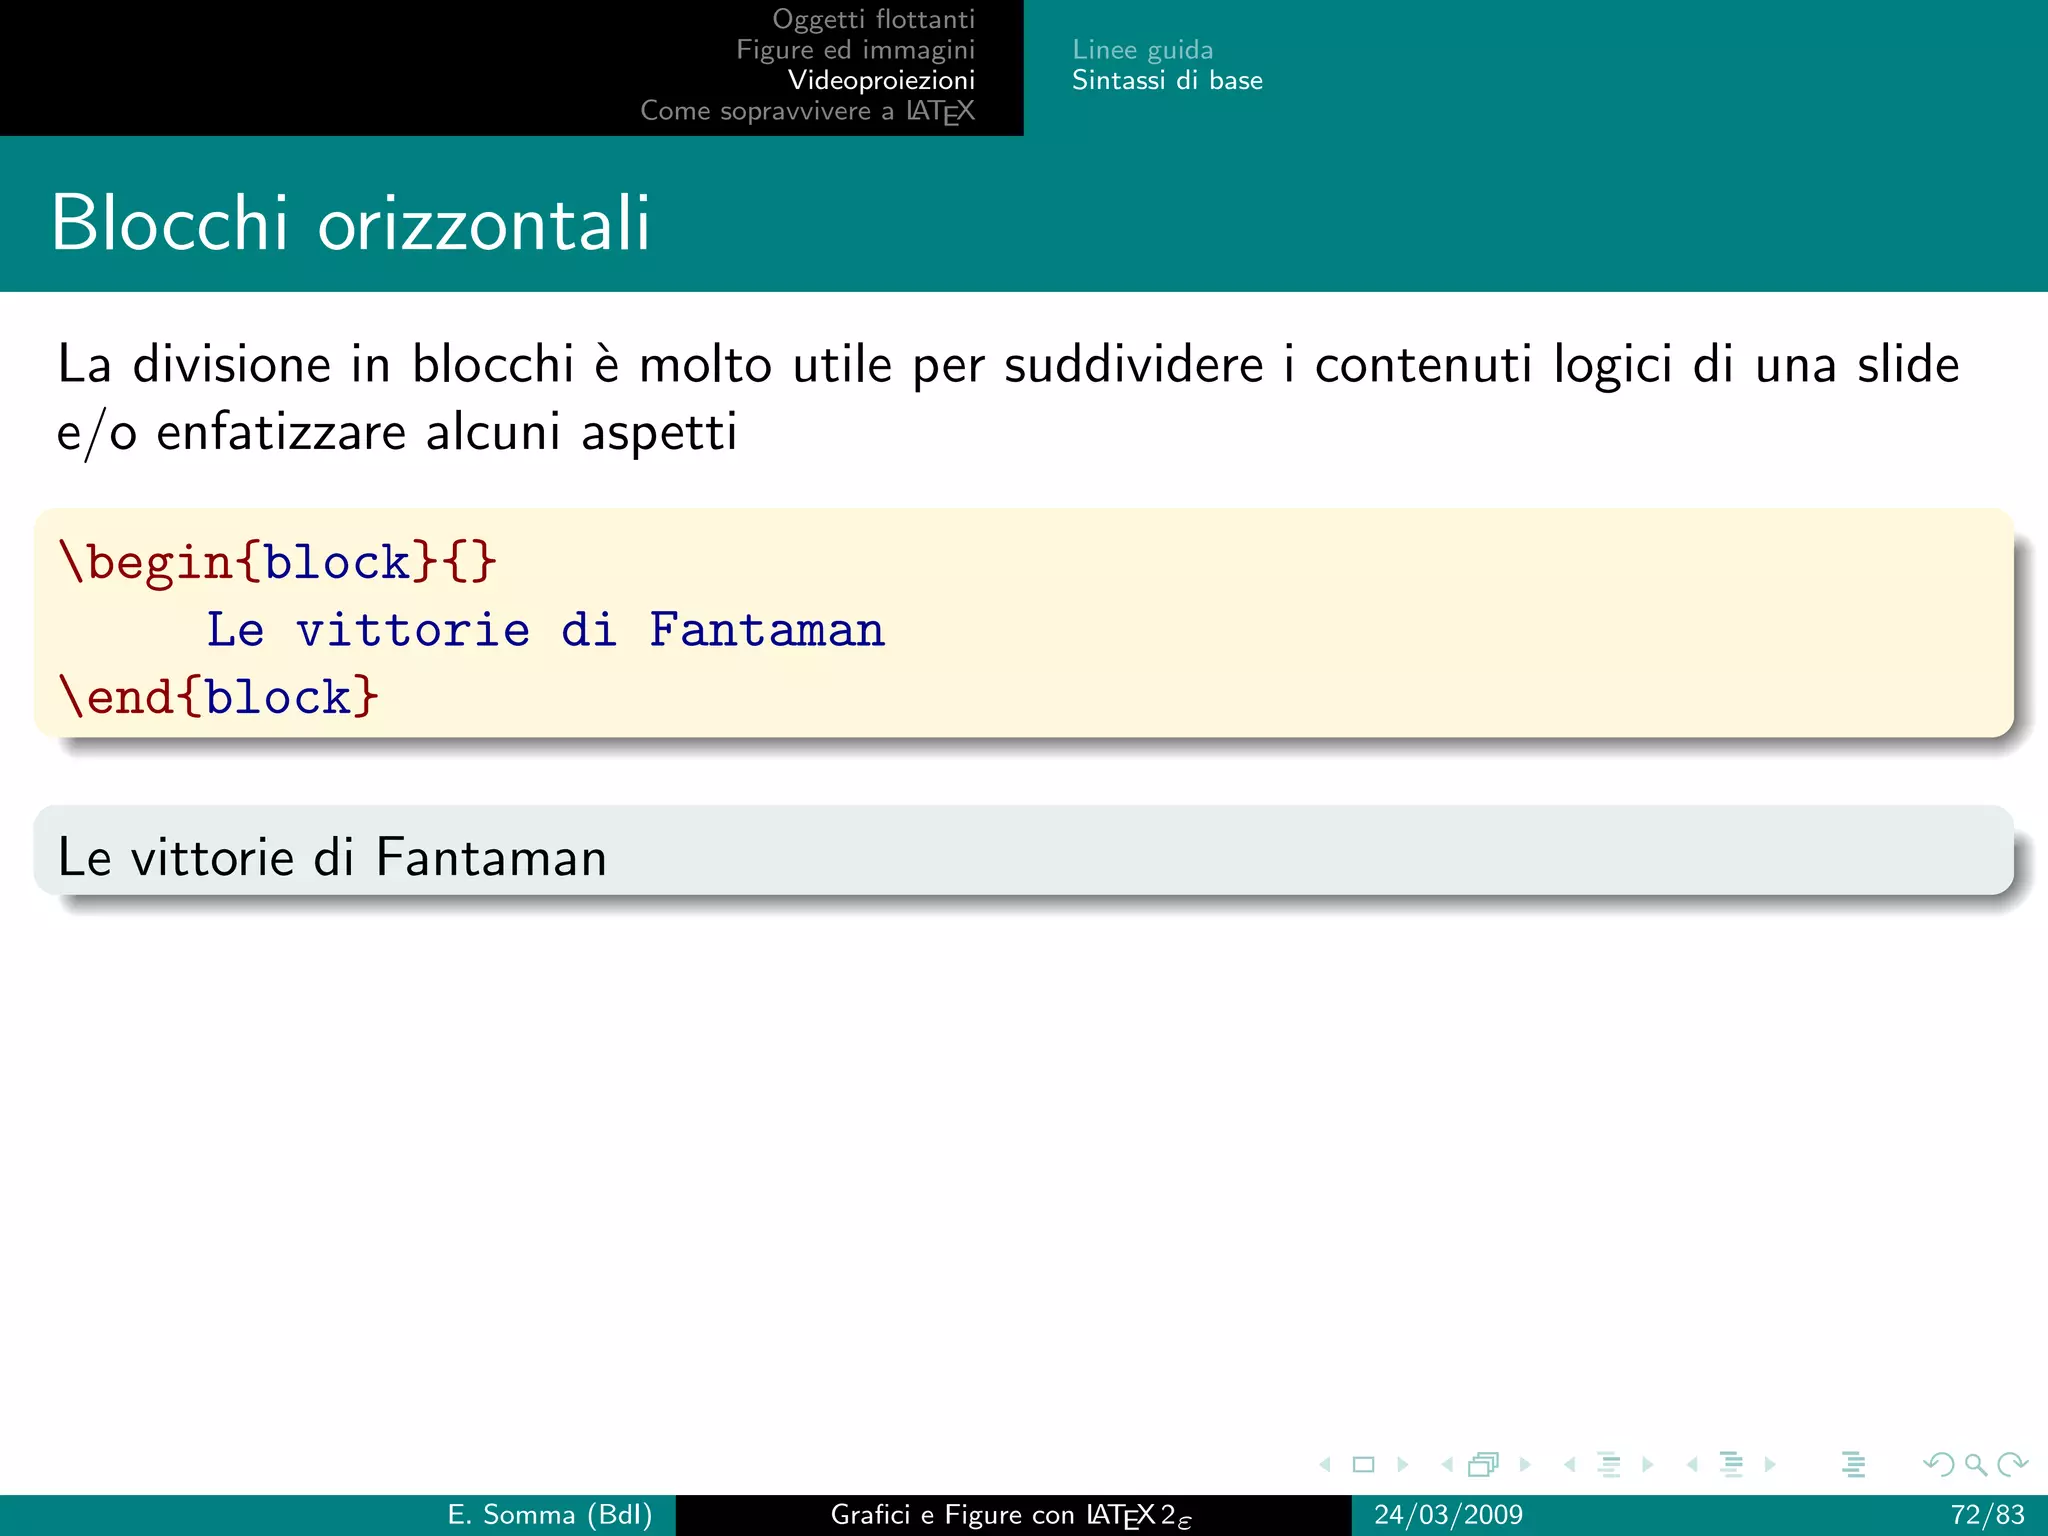Viewport: 2048px width, 1536px height.
Task: Open the Come sopravvivere a LaTeX section
Action: 807,111
